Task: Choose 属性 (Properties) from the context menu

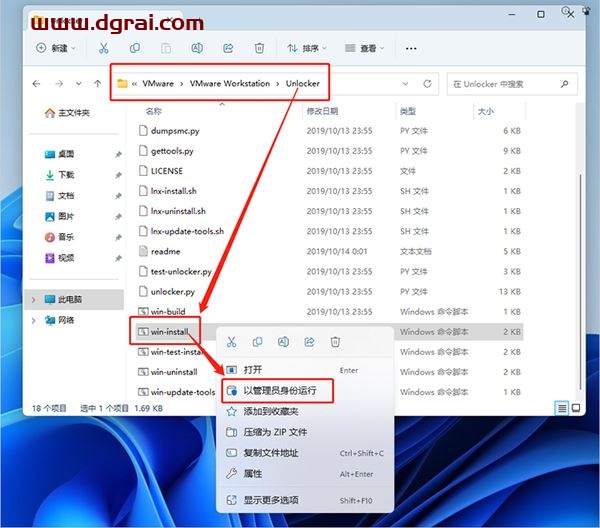Action: tap(305, 474)
